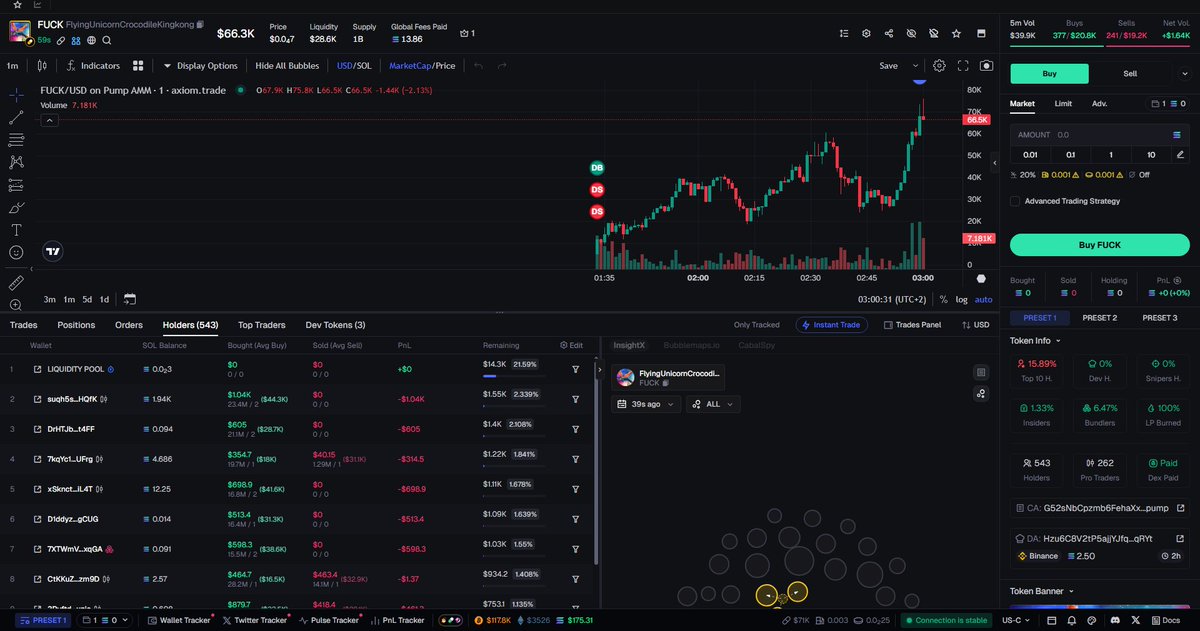
Task: Toggle auto scale on chart
Action: [x=984, y=299]
